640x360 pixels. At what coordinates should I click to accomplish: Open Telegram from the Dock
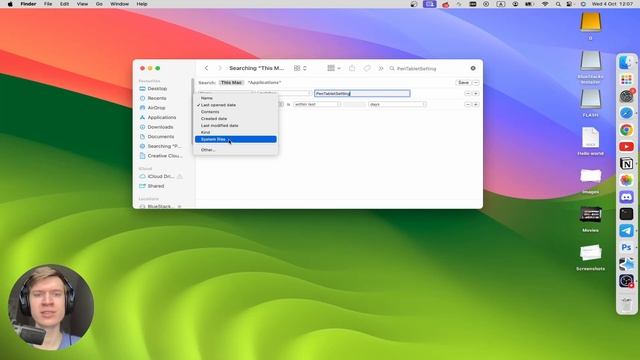[x=626, y=231]
